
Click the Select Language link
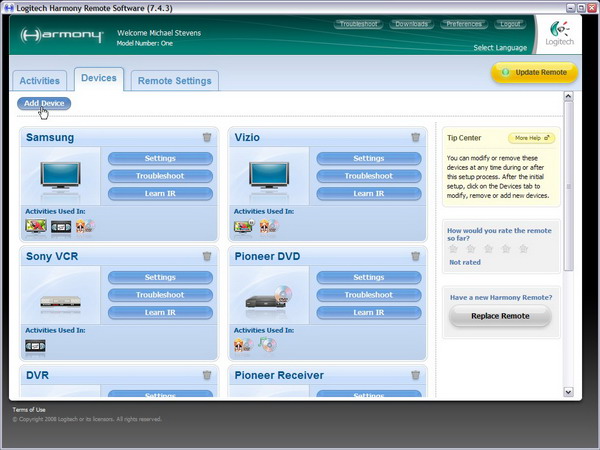(500, 48)
